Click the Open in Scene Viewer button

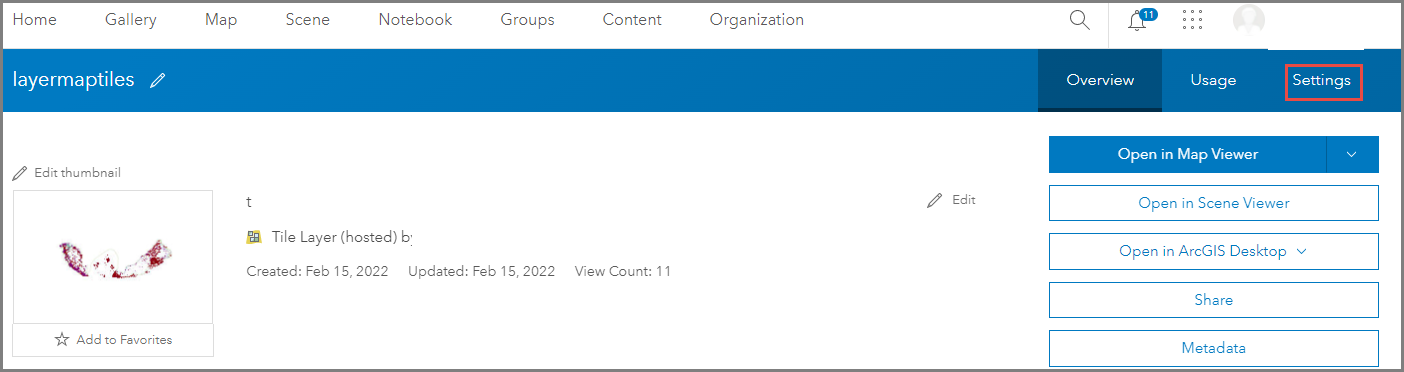coord(1214,203)
